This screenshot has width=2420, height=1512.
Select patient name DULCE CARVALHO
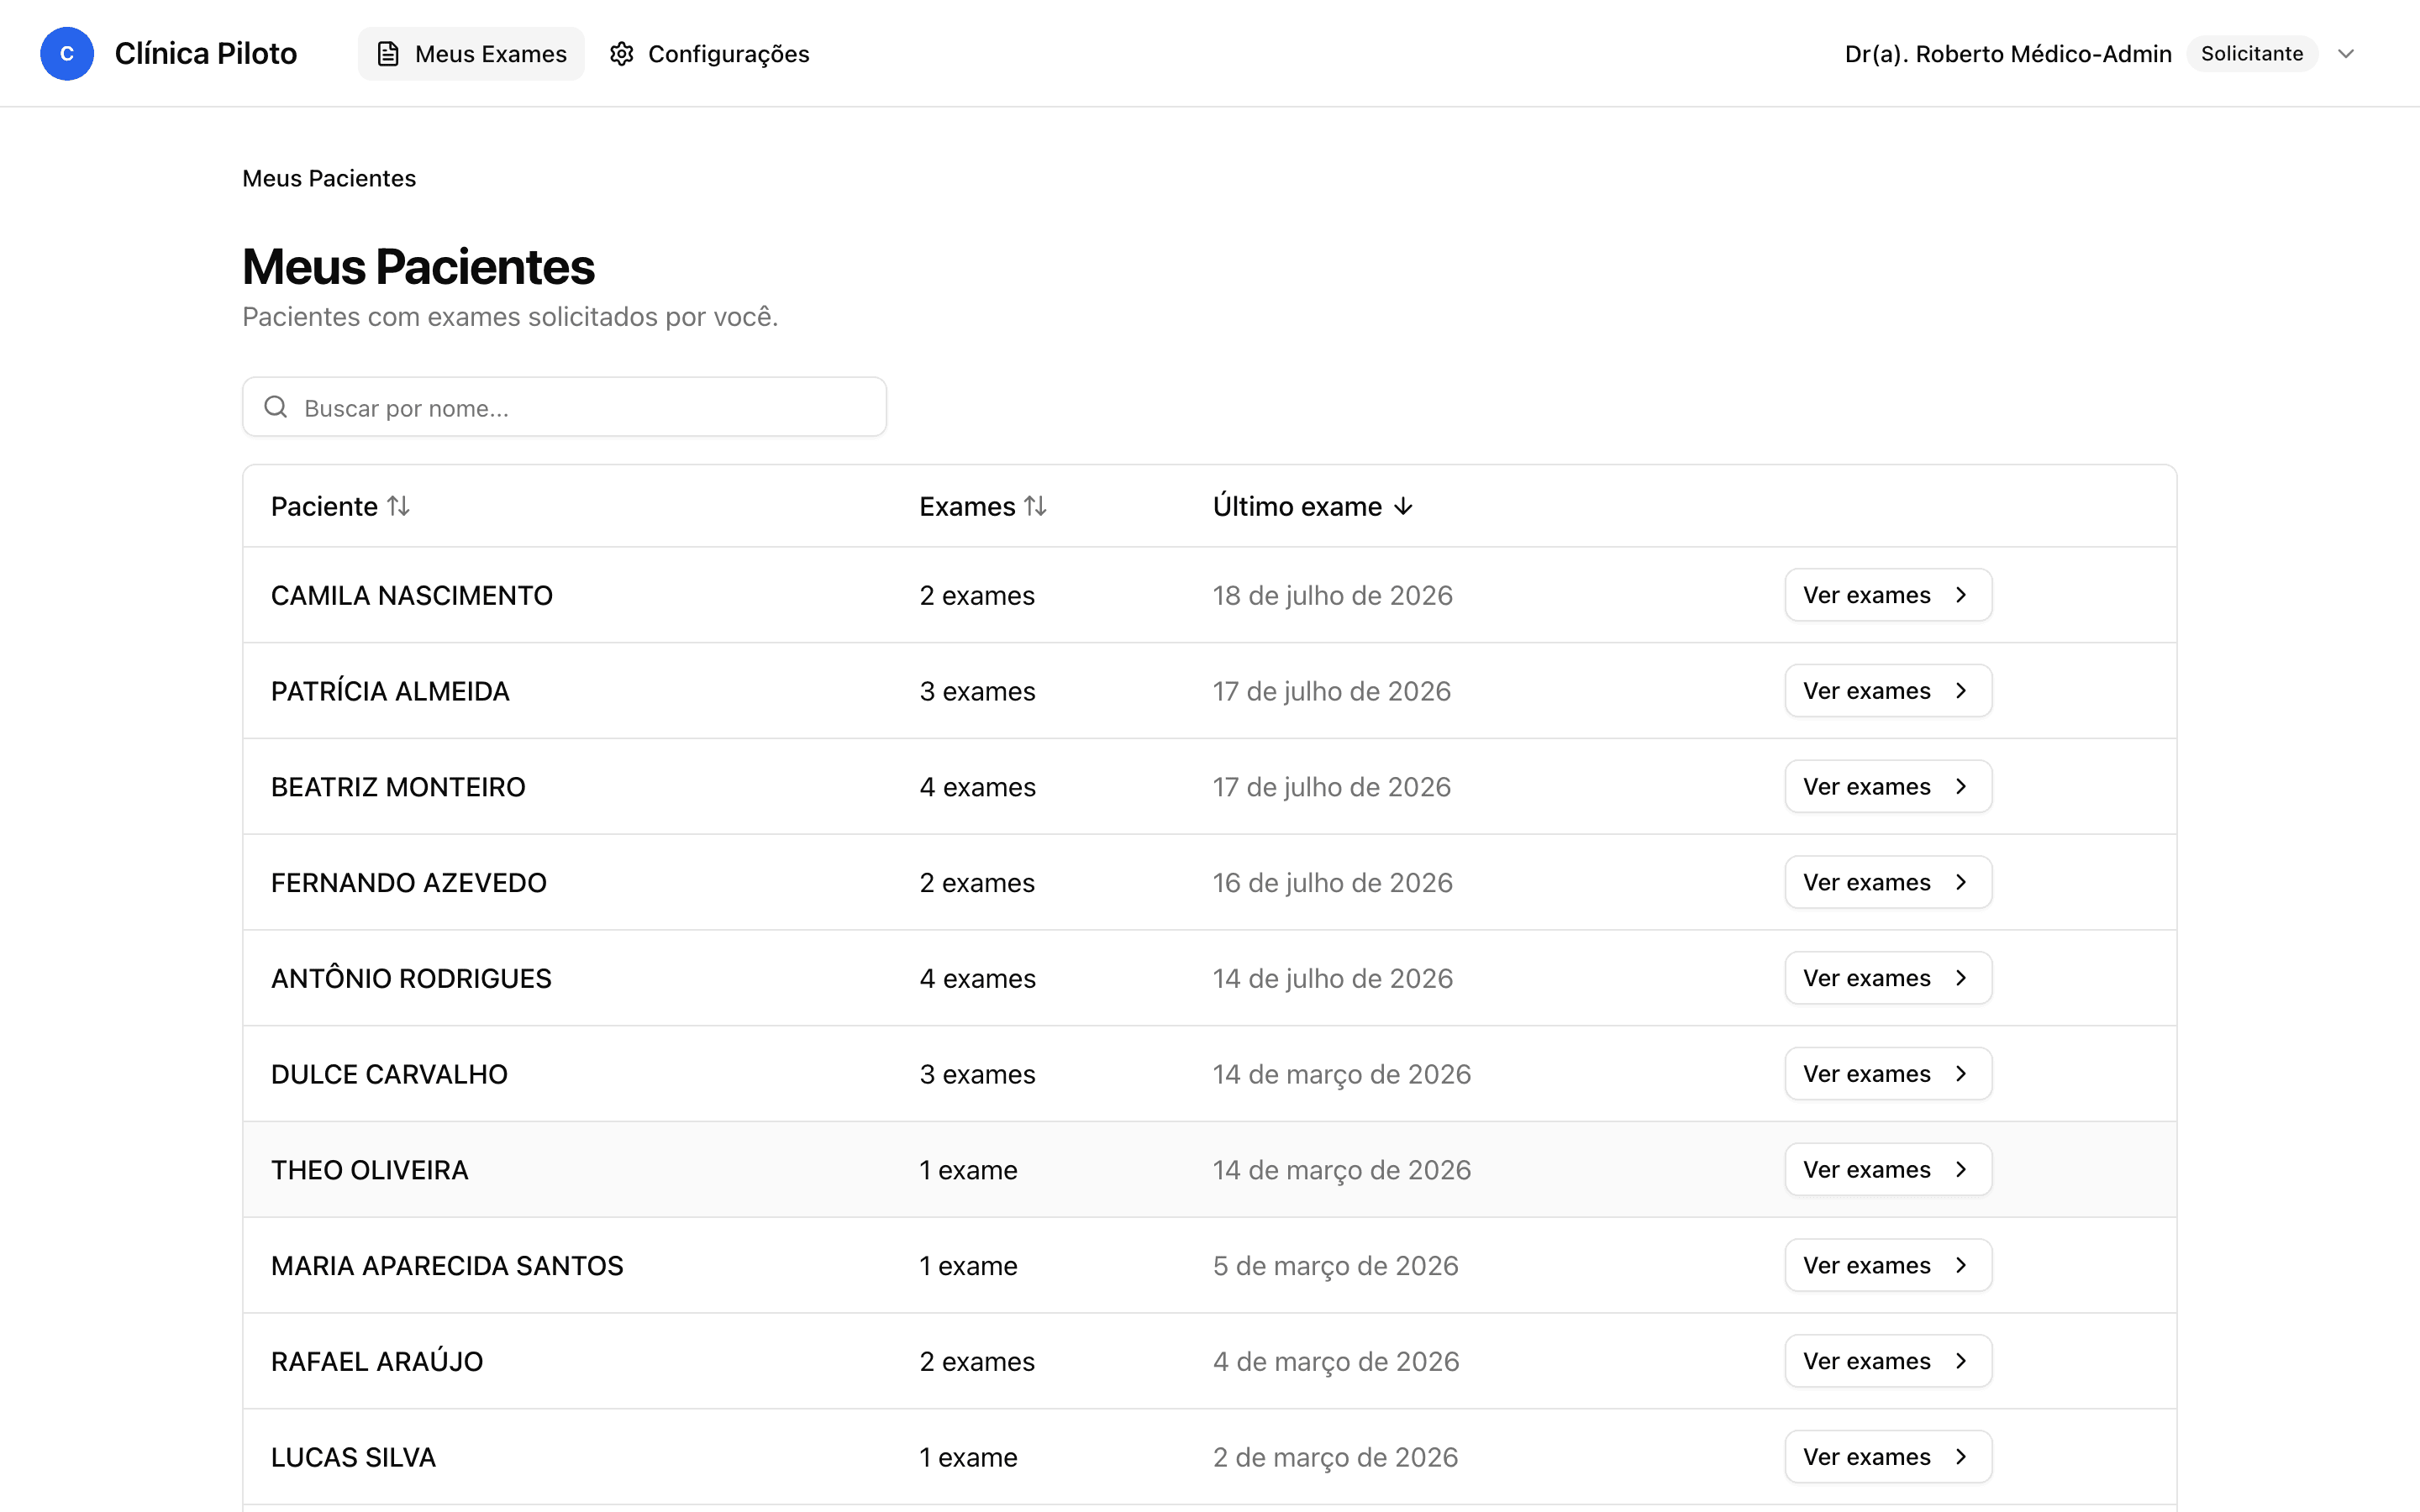389,1074
